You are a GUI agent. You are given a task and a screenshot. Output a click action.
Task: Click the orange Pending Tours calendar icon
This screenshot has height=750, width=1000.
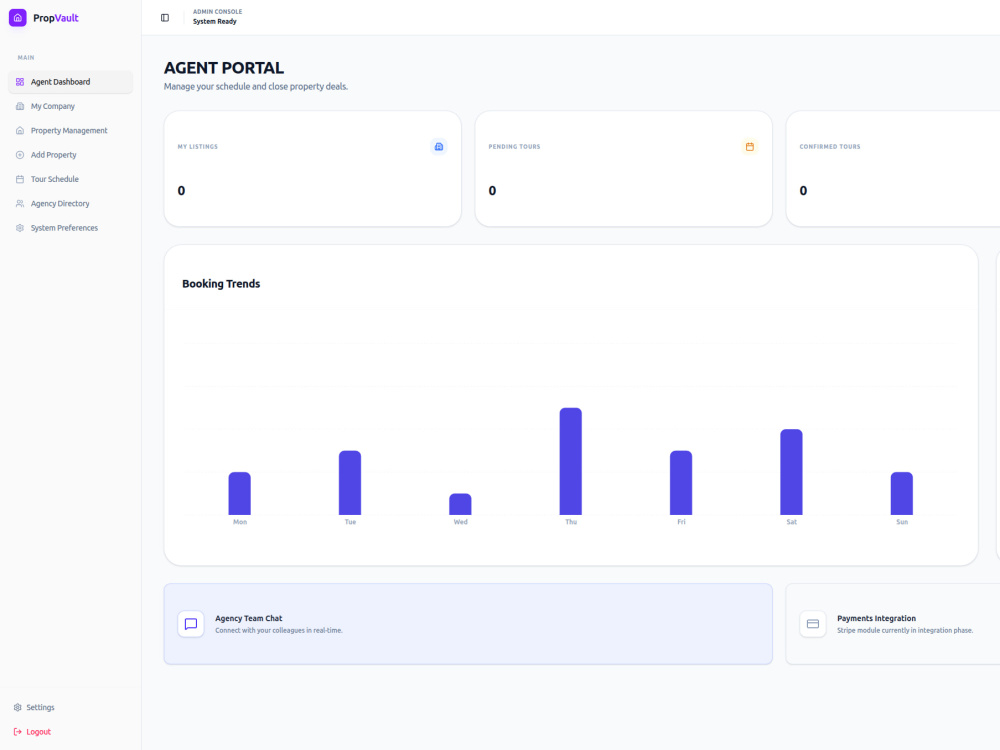pyautogui.click(x=750, y=147)
